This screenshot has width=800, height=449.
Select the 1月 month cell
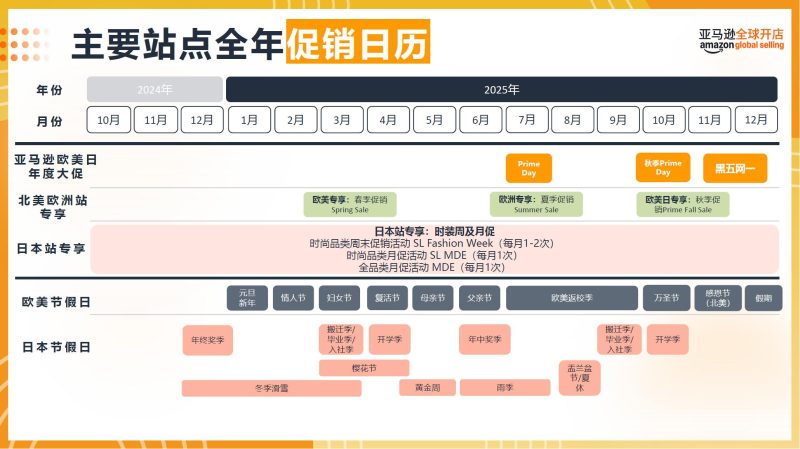[249, 120]
